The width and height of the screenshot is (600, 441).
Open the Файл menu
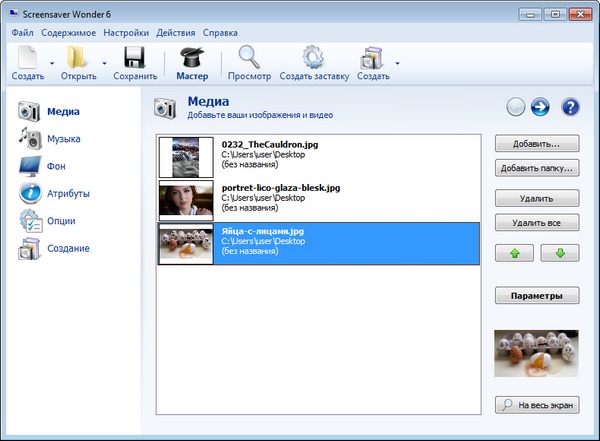(x=22, y=33)
